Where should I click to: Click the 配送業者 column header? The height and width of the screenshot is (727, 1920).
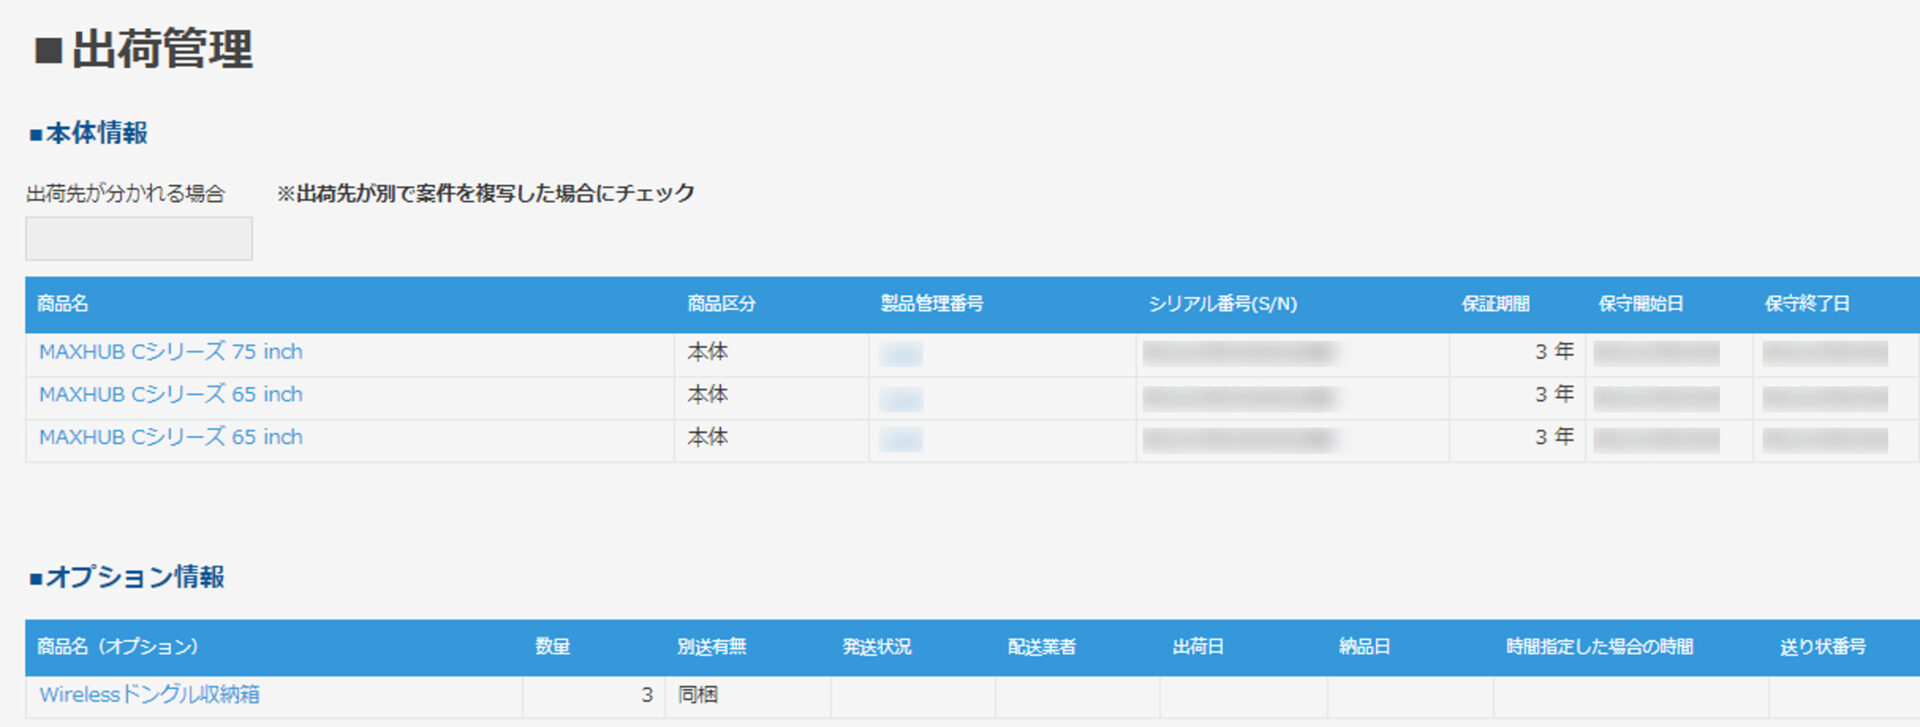coord(1041,647)
